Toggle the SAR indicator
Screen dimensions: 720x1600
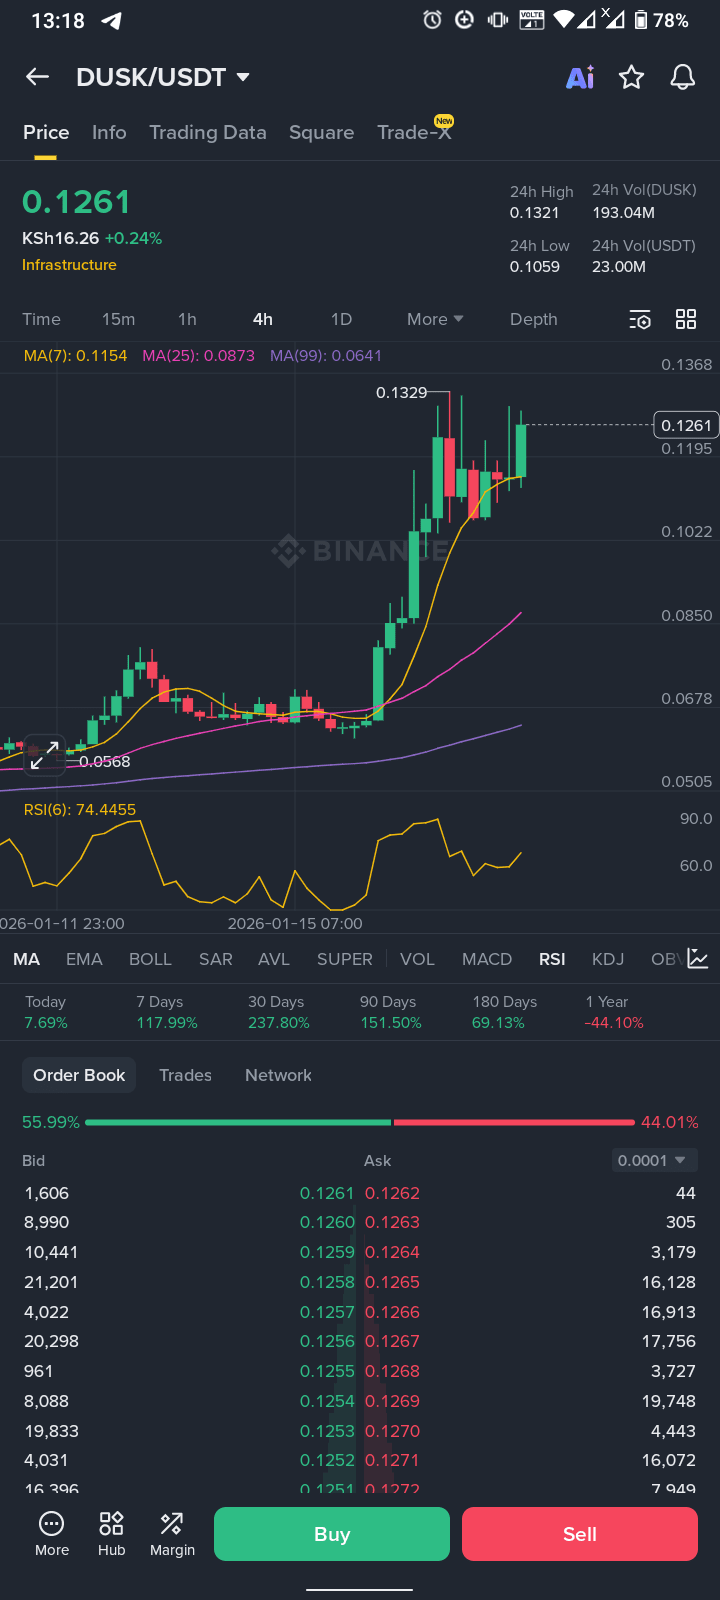click(x=215, y=959)
